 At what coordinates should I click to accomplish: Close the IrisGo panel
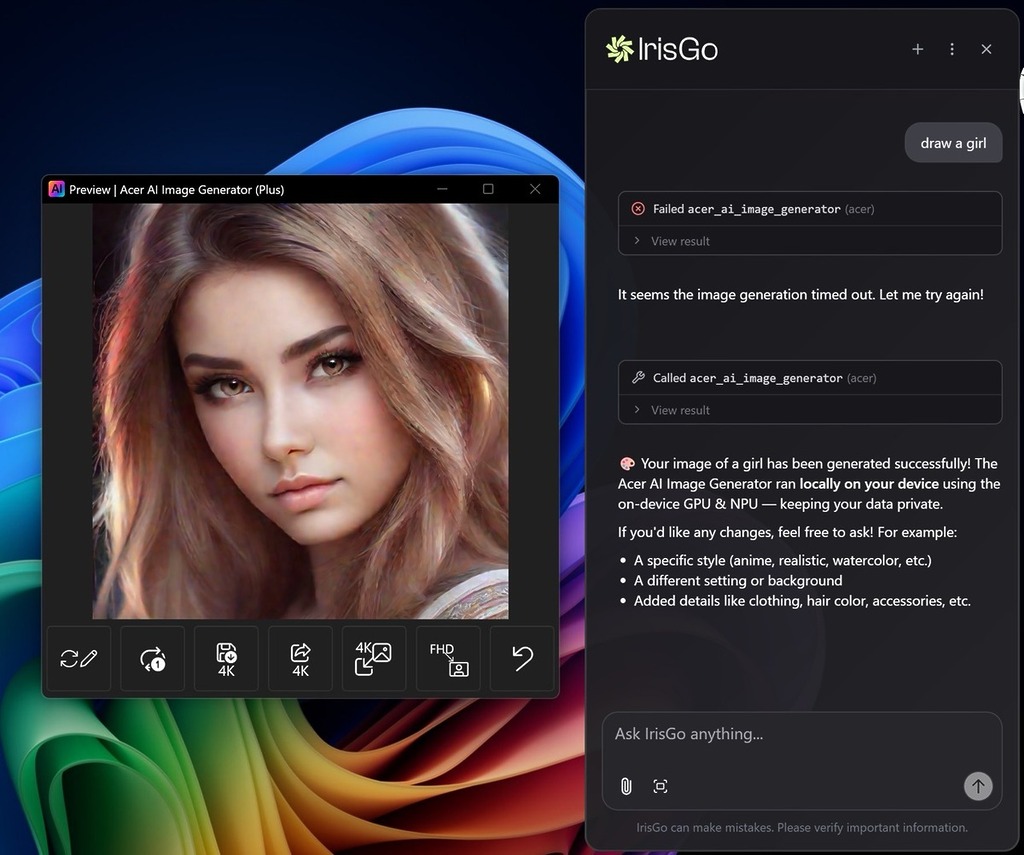(986, 49)
